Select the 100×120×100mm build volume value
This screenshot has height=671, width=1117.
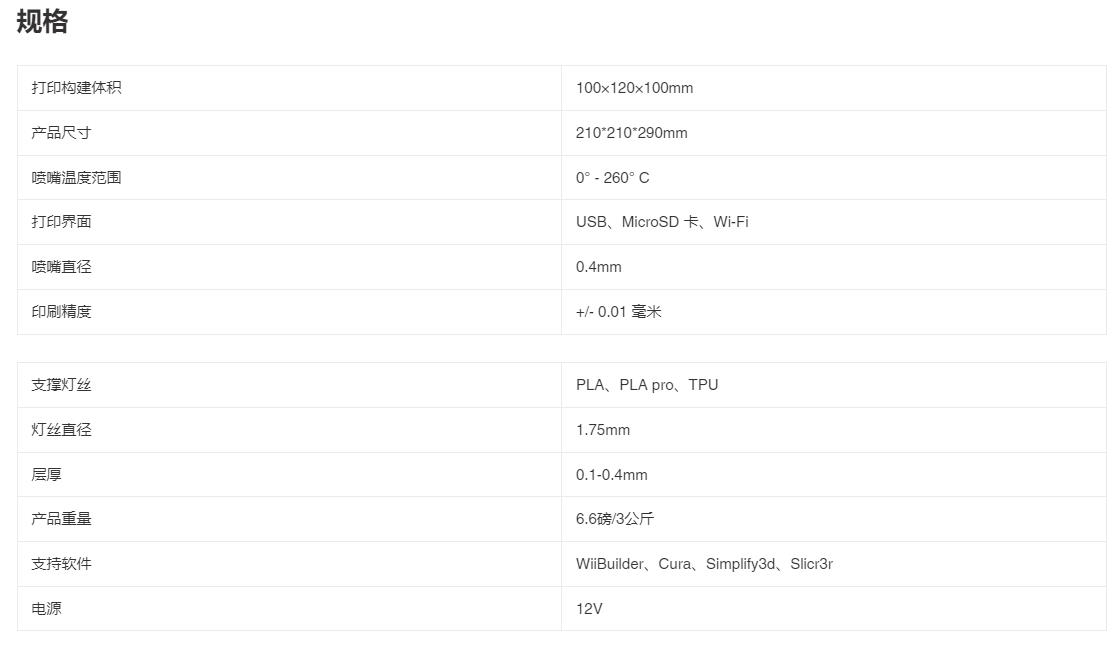634,88
